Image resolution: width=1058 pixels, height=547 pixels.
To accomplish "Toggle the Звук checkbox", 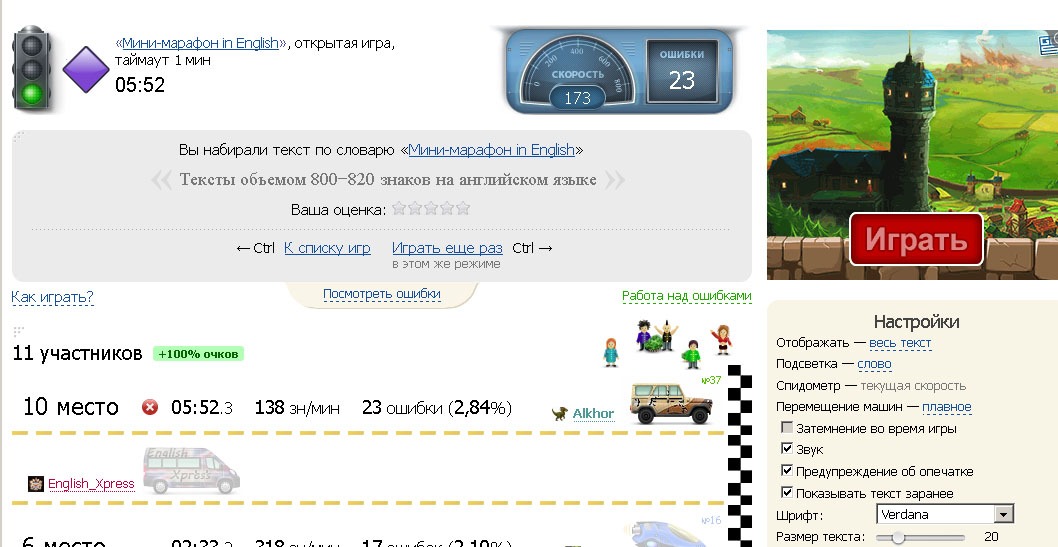I will (x=787, y=450).
